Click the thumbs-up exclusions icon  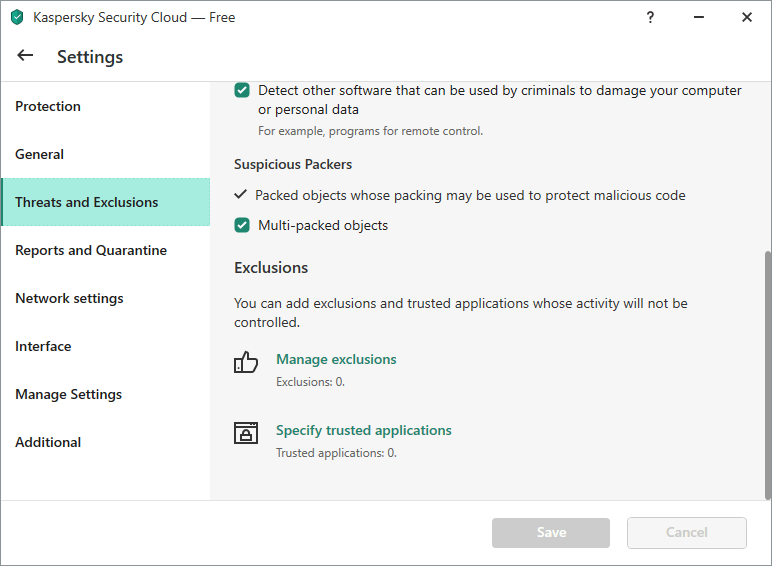pos(246,362)
